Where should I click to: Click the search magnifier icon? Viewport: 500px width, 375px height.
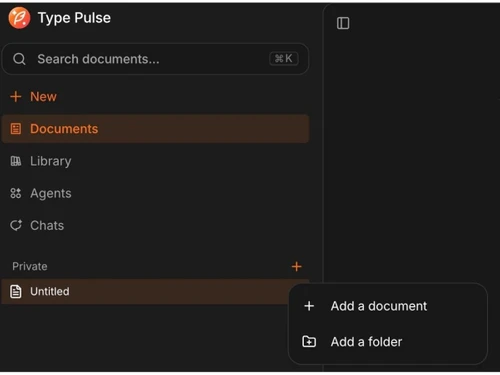coord(19,59)
